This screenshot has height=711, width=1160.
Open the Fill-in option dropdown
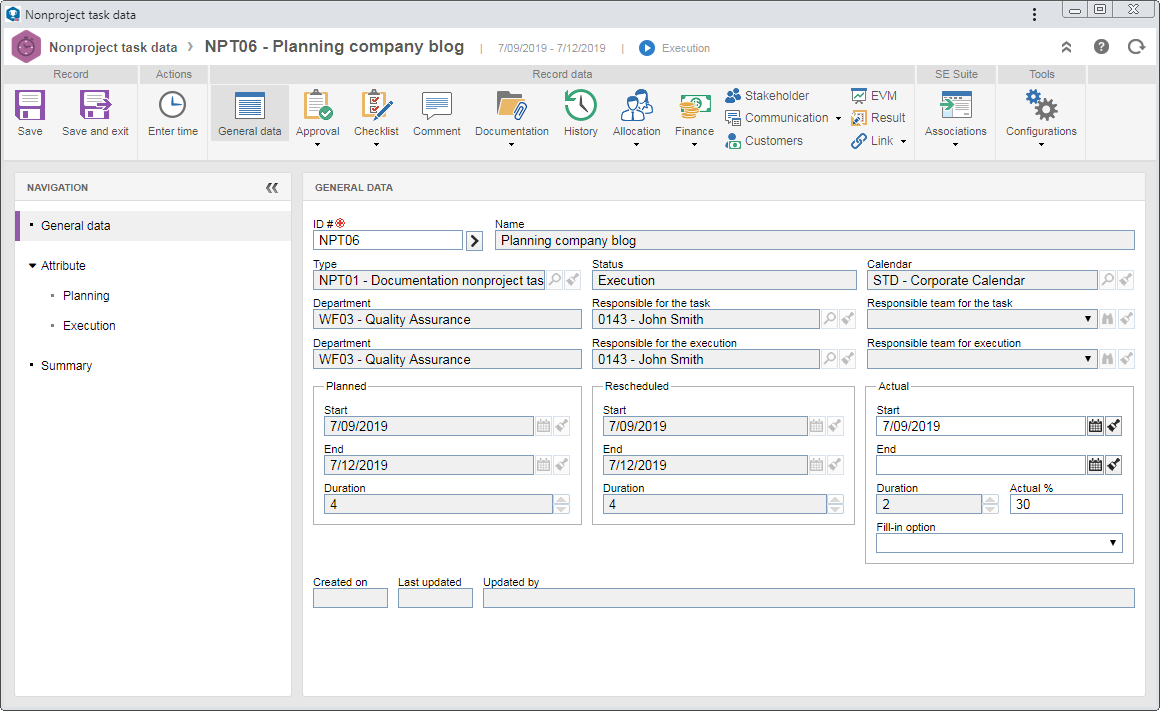click(x=1112, y=543)
